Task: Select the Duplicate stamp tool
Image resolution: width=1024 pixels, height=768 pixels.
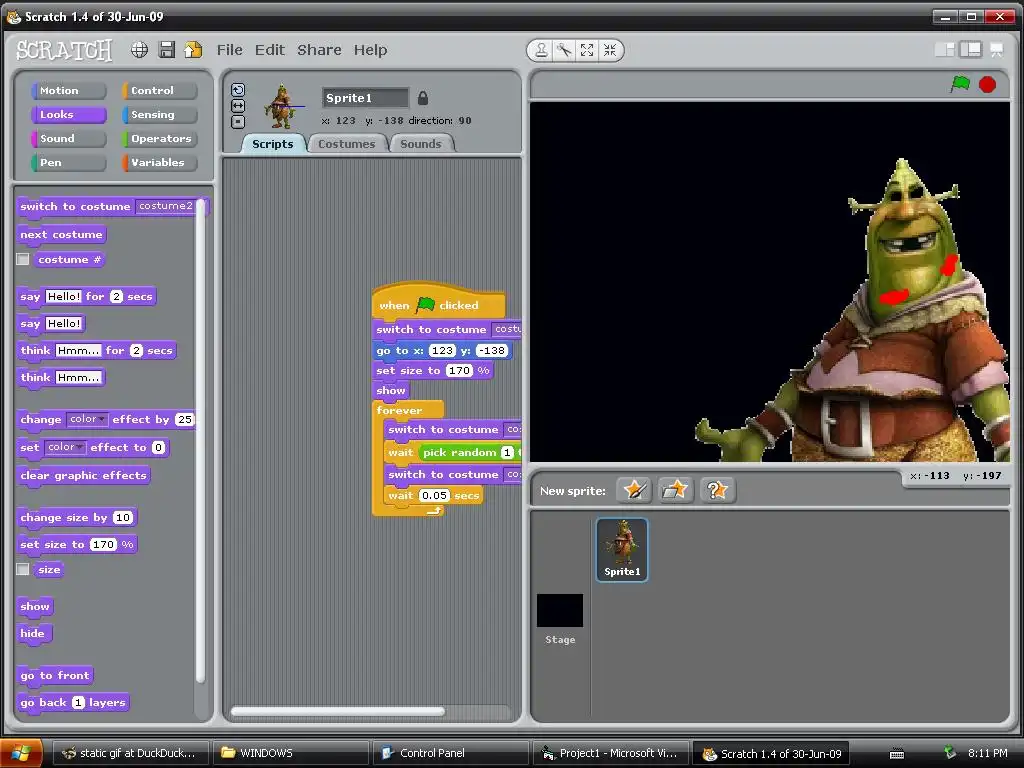Action: click(541, 50)
